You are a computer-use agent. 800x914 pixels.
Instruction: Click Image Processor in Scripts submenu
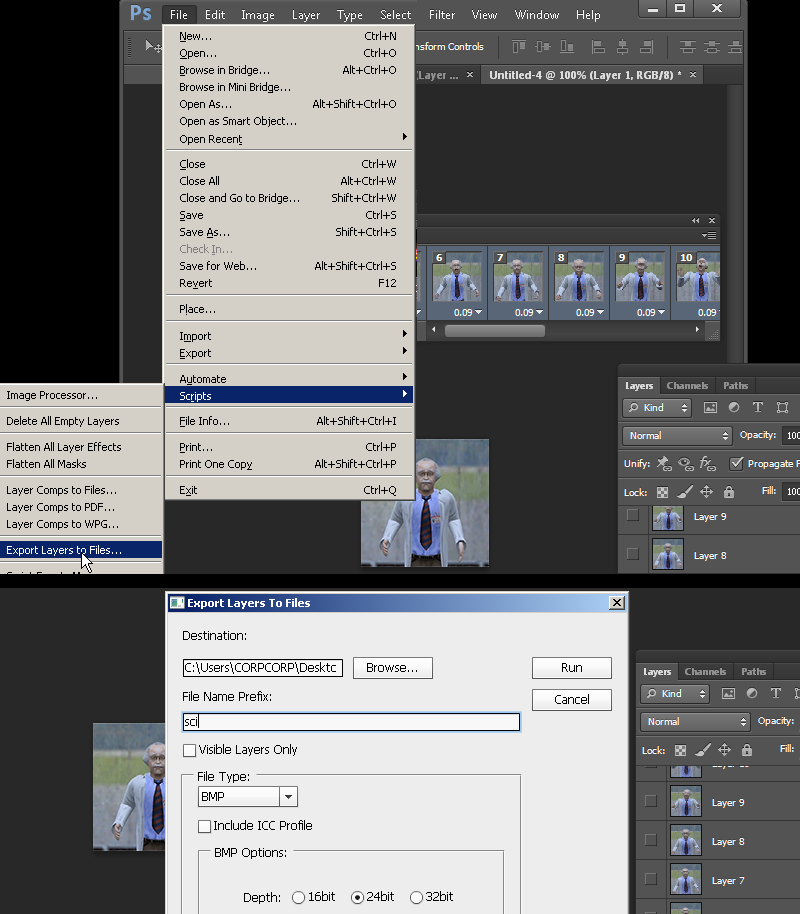click(x=81, y=395)
